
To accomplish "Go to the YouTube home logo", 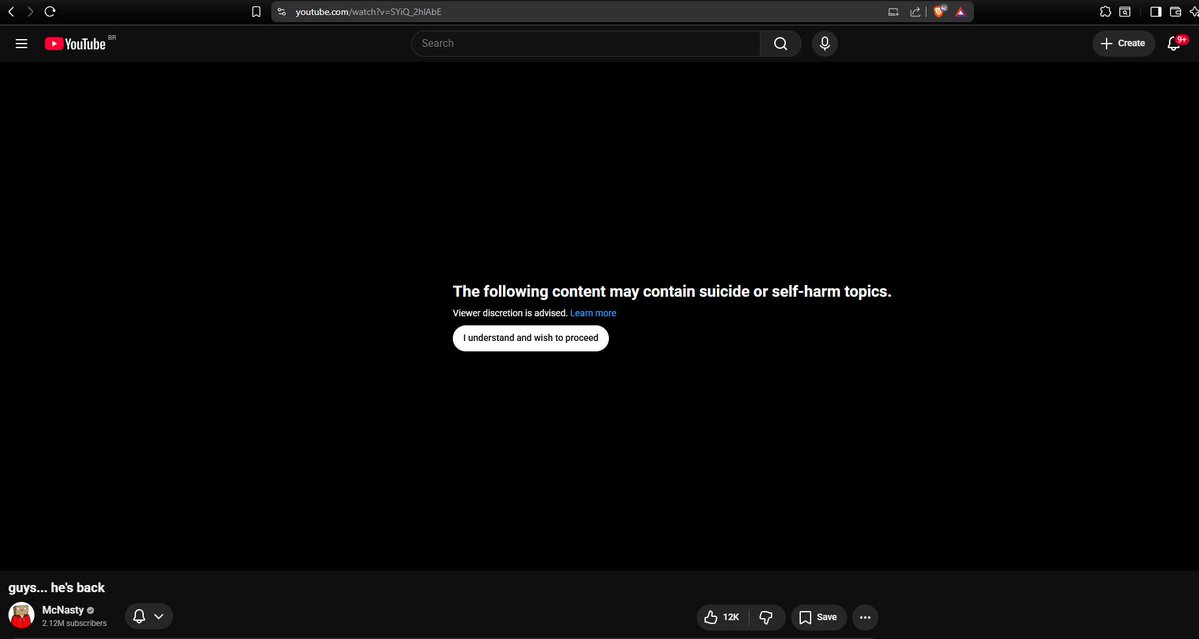I will [75, 44].
